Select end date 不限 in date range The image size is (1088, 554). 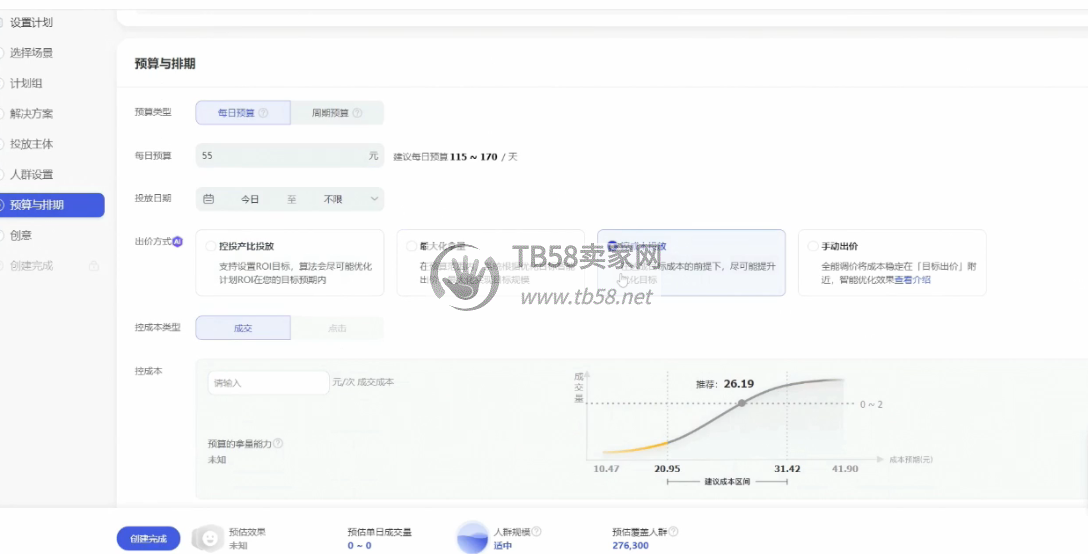click(333, 199)
